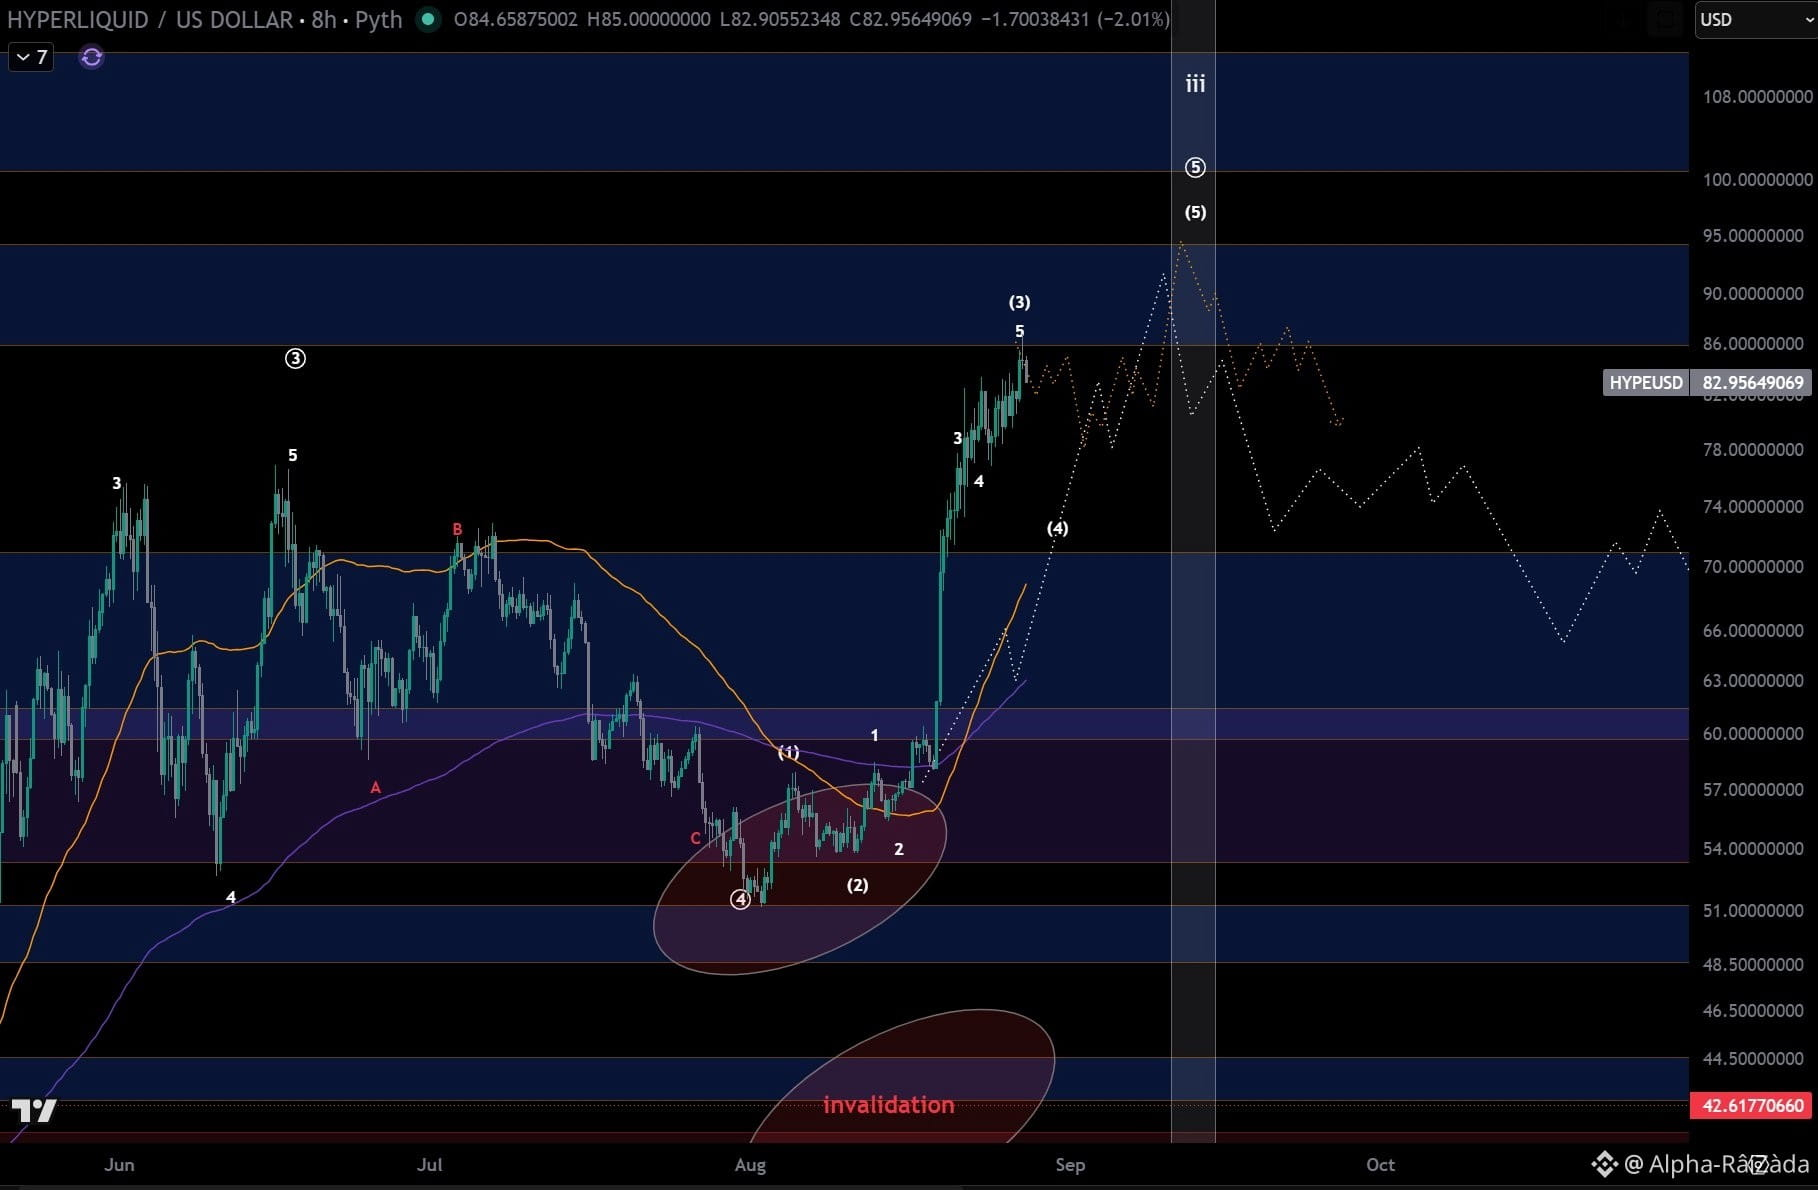Select the red invalidation label
The image size is (1818, 1190).
click(889, 1105)
